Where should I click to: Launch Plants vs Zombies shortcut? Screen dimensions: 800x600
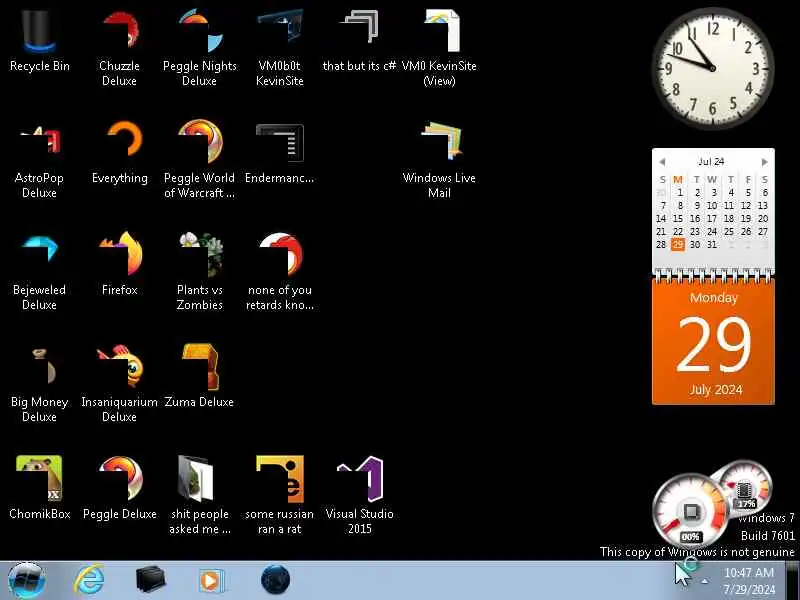click(199, 254)
